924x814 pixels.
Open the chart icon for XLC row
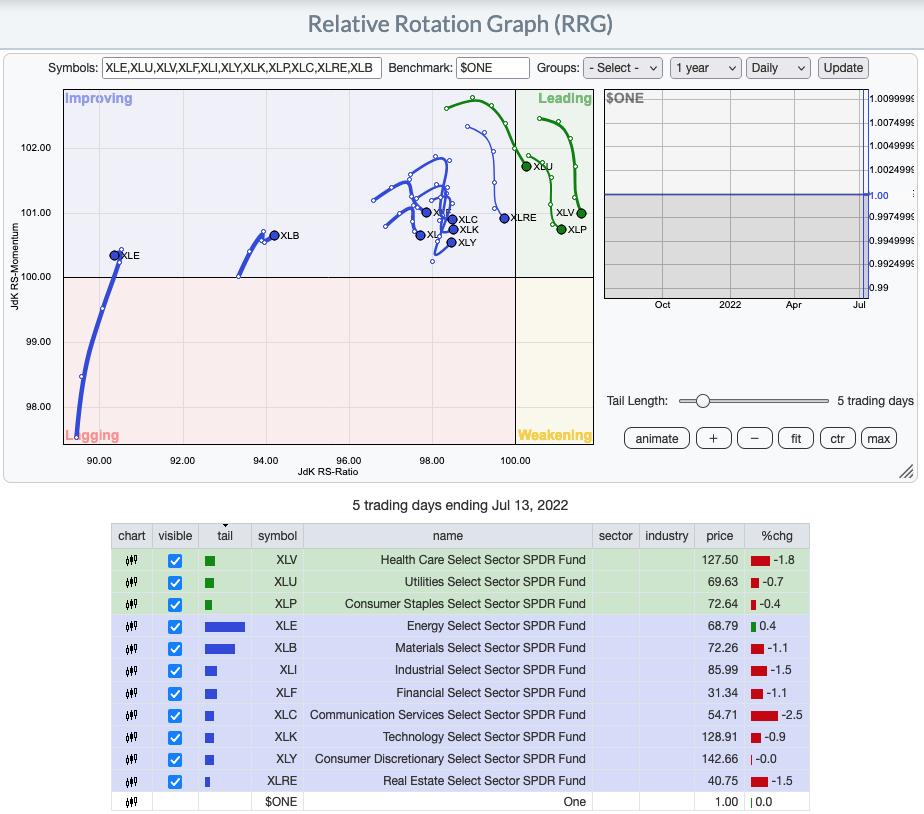point(131,715)
